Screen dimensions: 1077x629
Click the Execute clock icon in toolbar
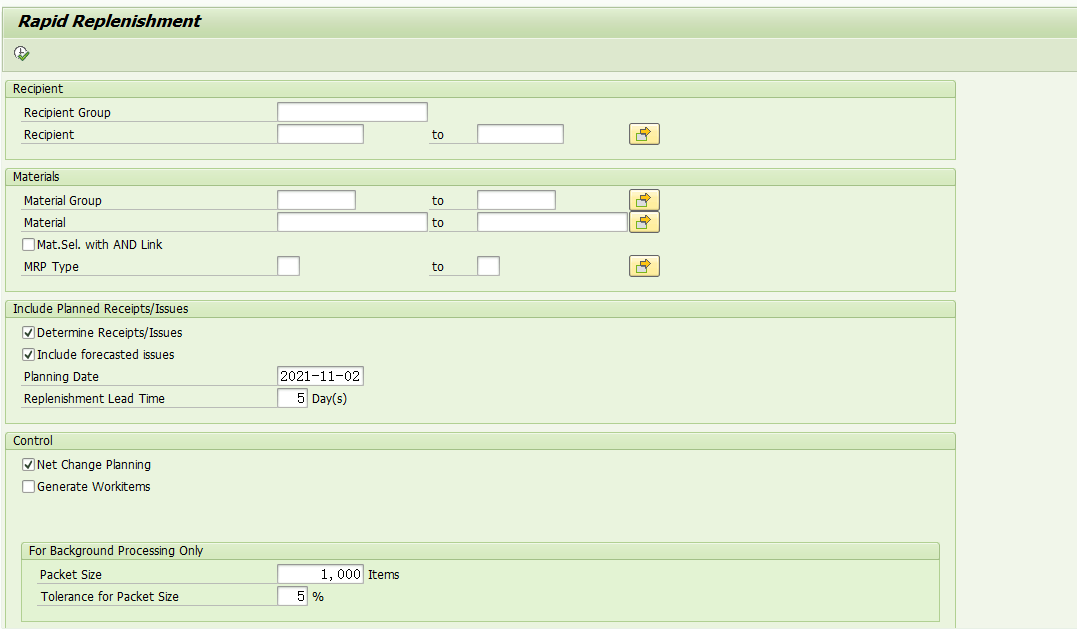tap(22, 54)
